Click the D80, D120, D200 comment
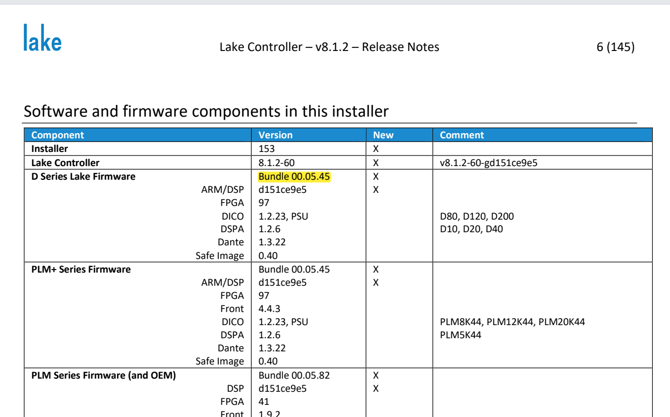 click(476, 216)
